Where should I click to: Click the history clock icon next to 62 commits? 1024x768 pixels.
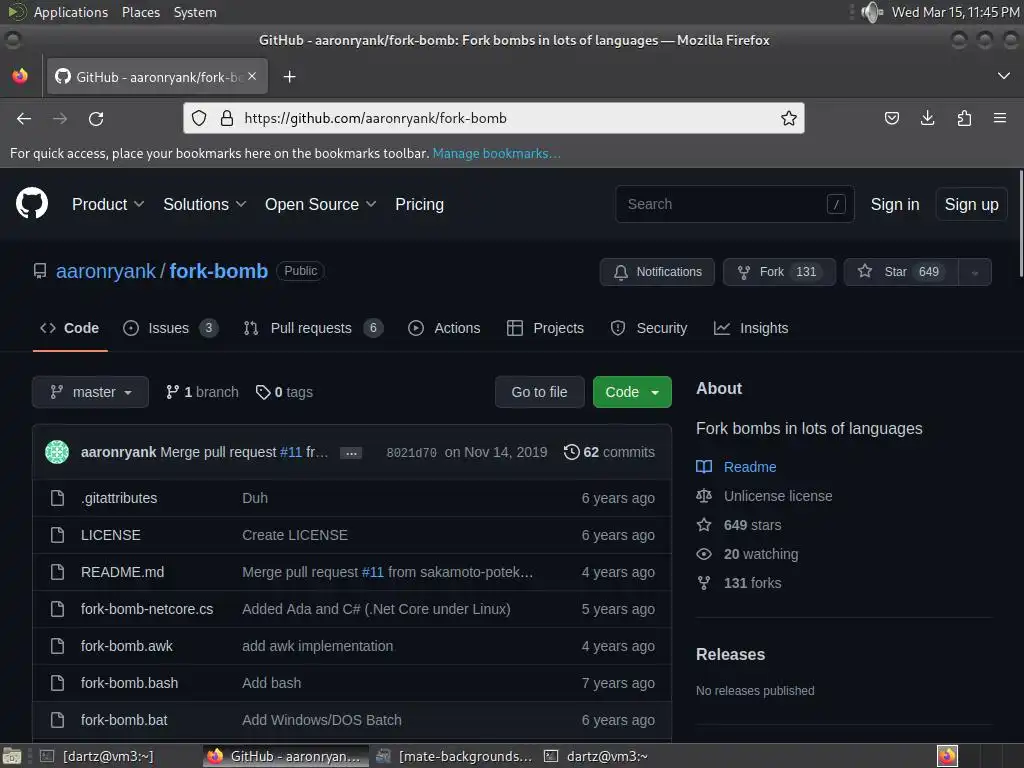tap(571, 452)
